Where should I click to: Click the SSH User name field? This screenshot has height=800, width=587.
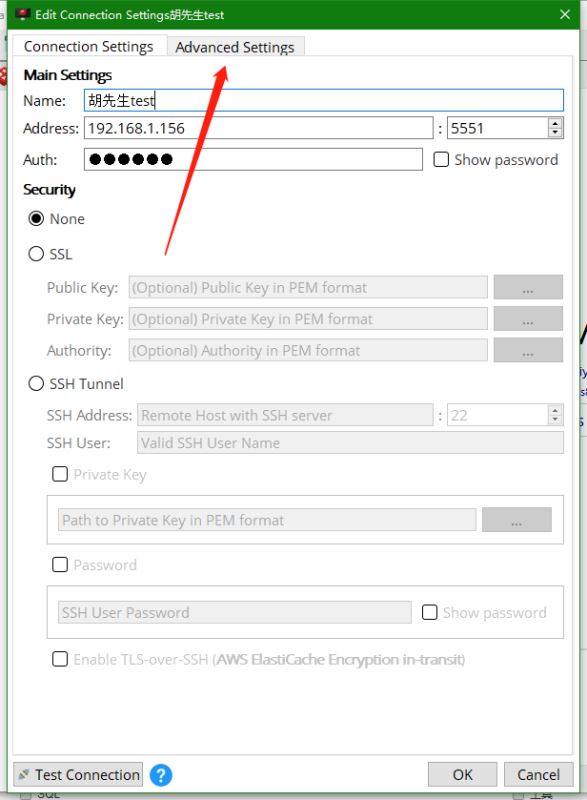click(x=350, y=443)
